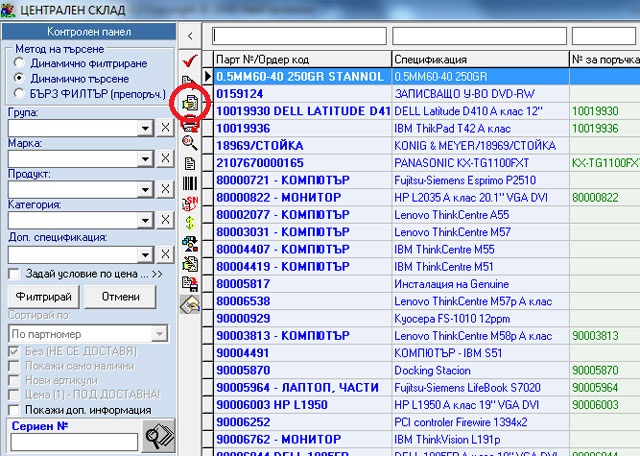Click the № за поръчка column header
Viewport: 640px width, 456px height.
click(x=604, y=60)
